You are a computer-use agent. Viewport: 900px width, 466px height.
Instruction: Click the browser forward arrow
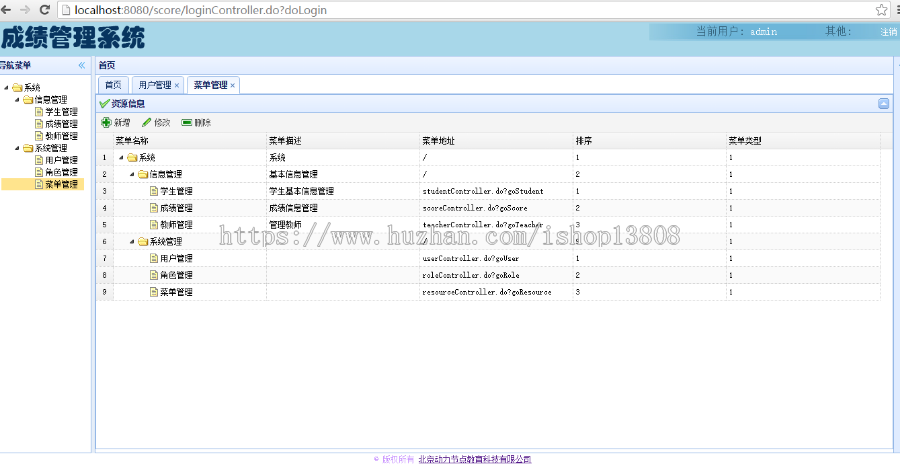point(25,10)
